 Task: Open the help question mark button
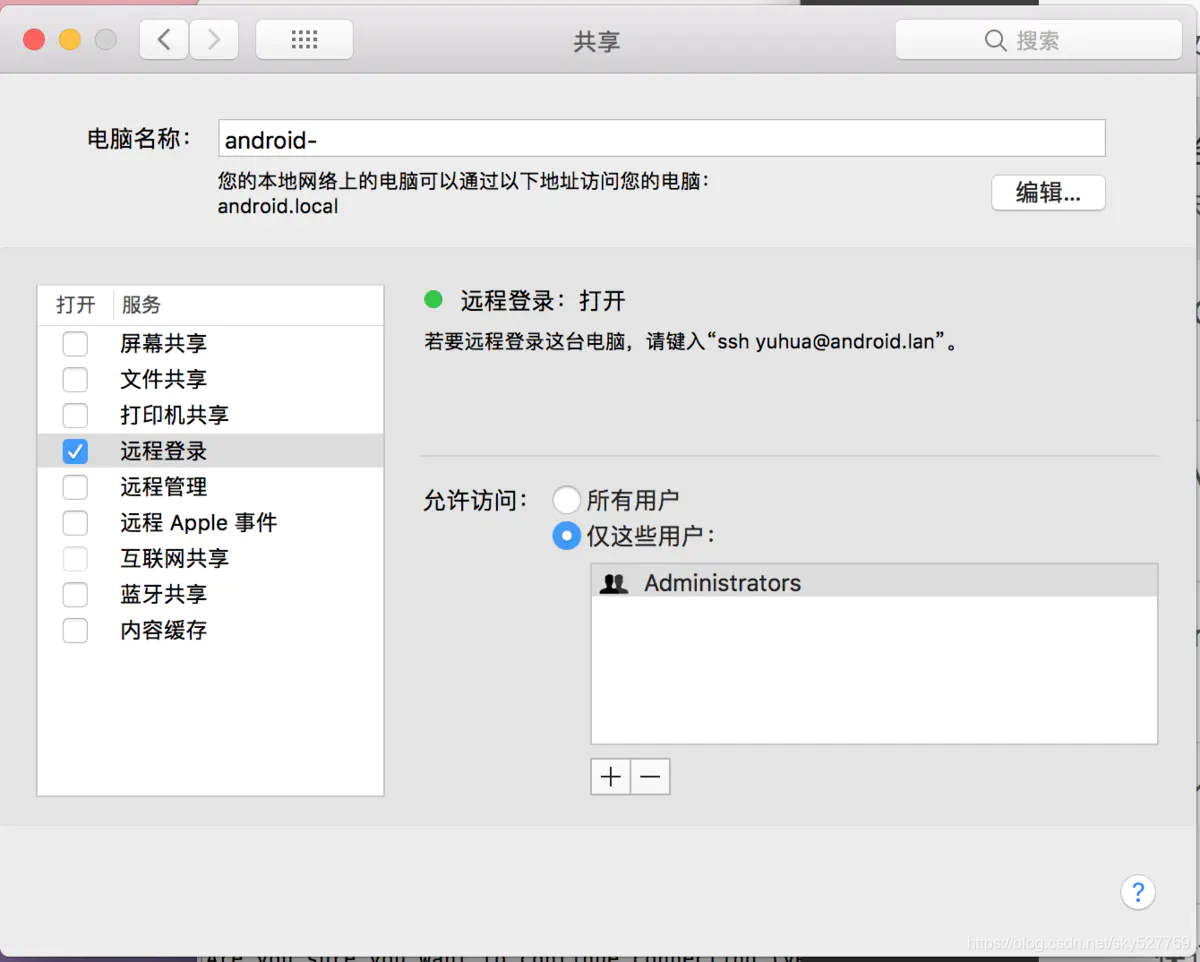click(1138, 892)
